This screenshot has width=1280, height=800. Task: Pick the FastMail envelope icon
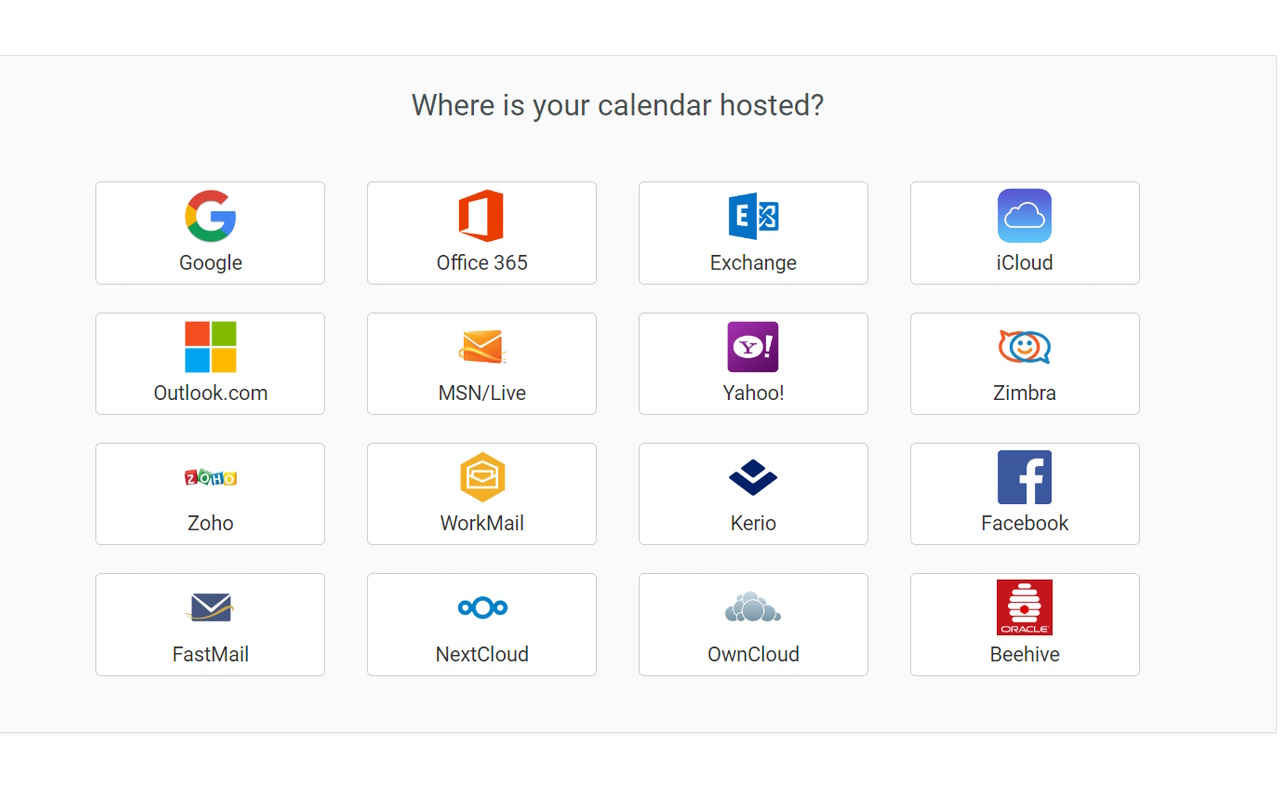point(210,607)
